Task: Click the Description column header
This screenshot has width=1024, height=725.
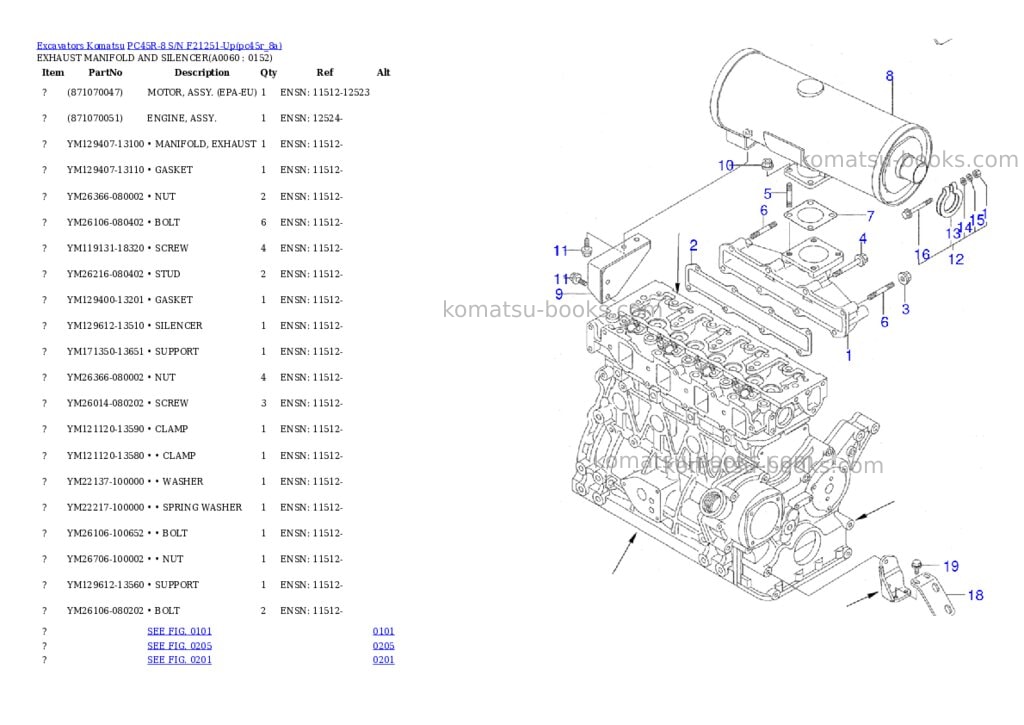Action: 202,72
